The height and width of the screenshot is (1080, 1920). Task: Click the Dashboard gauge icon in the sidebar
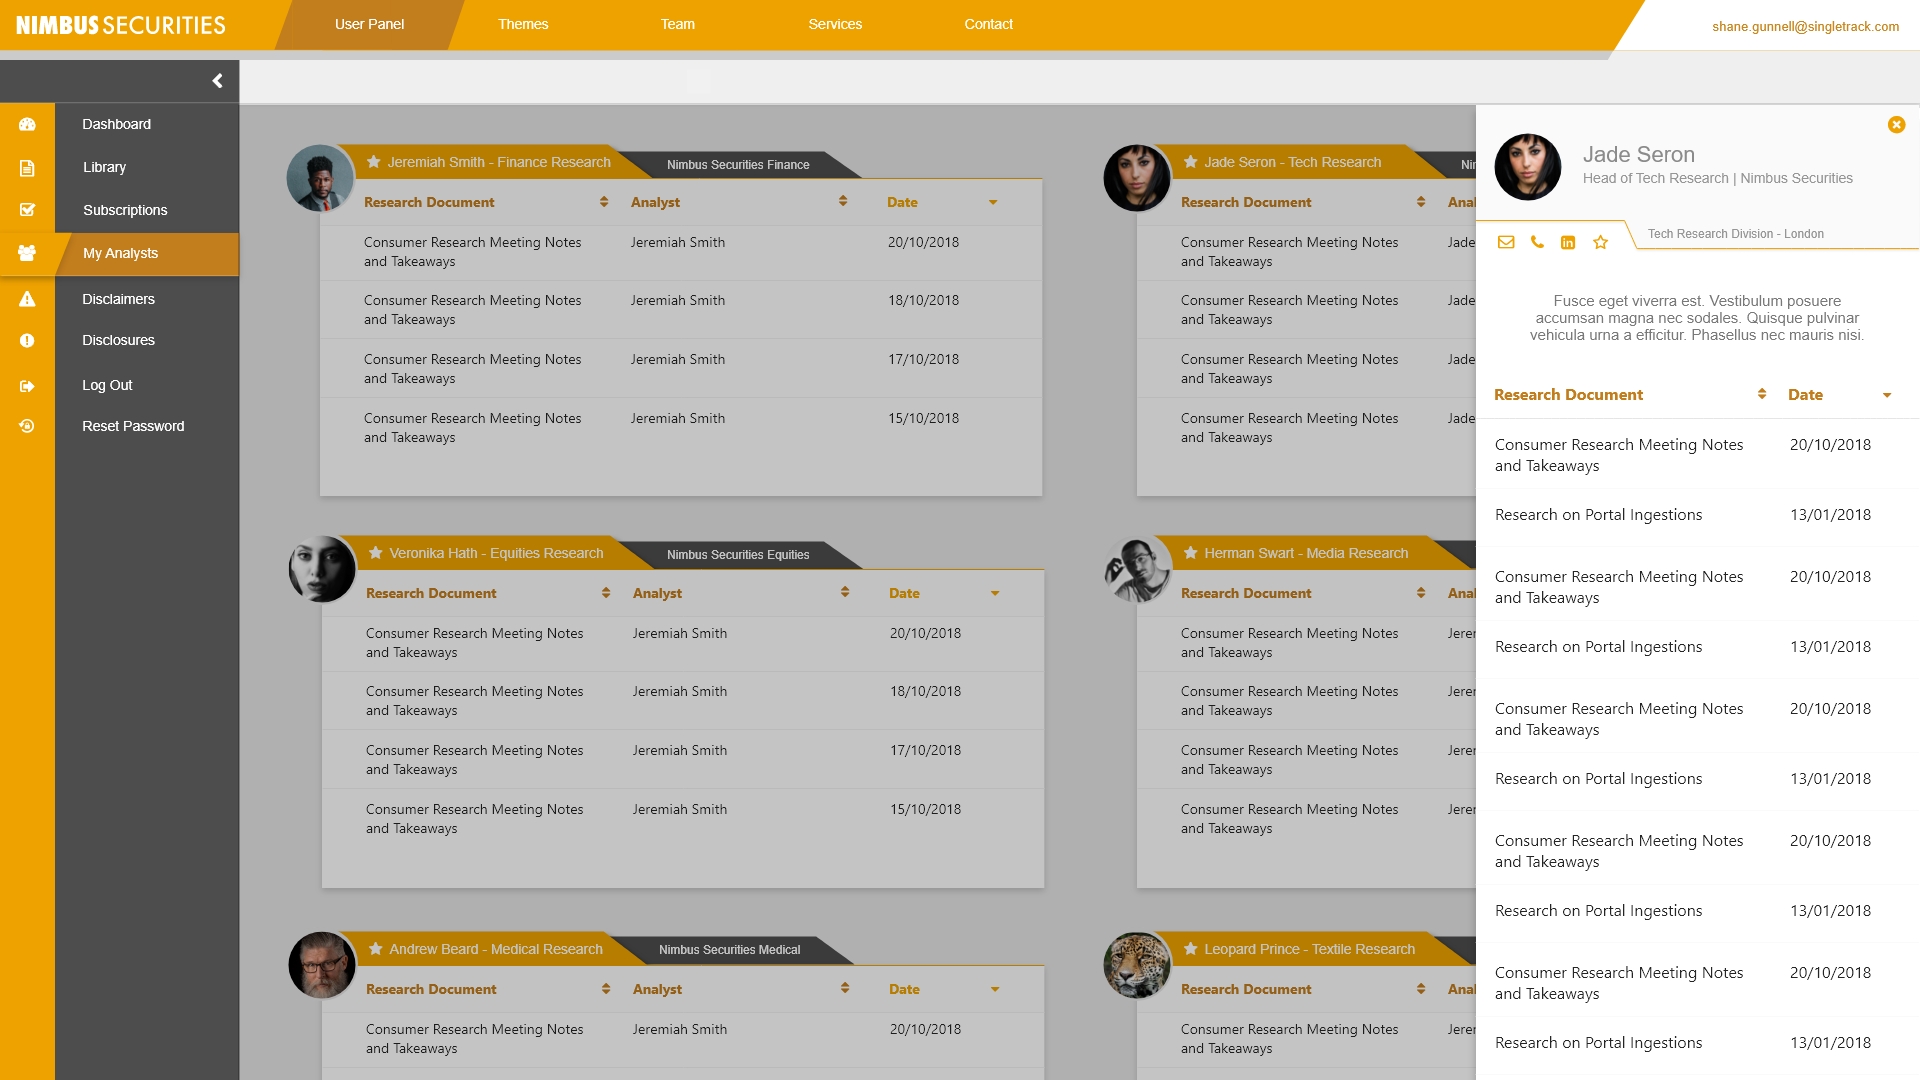pos(27,125)
